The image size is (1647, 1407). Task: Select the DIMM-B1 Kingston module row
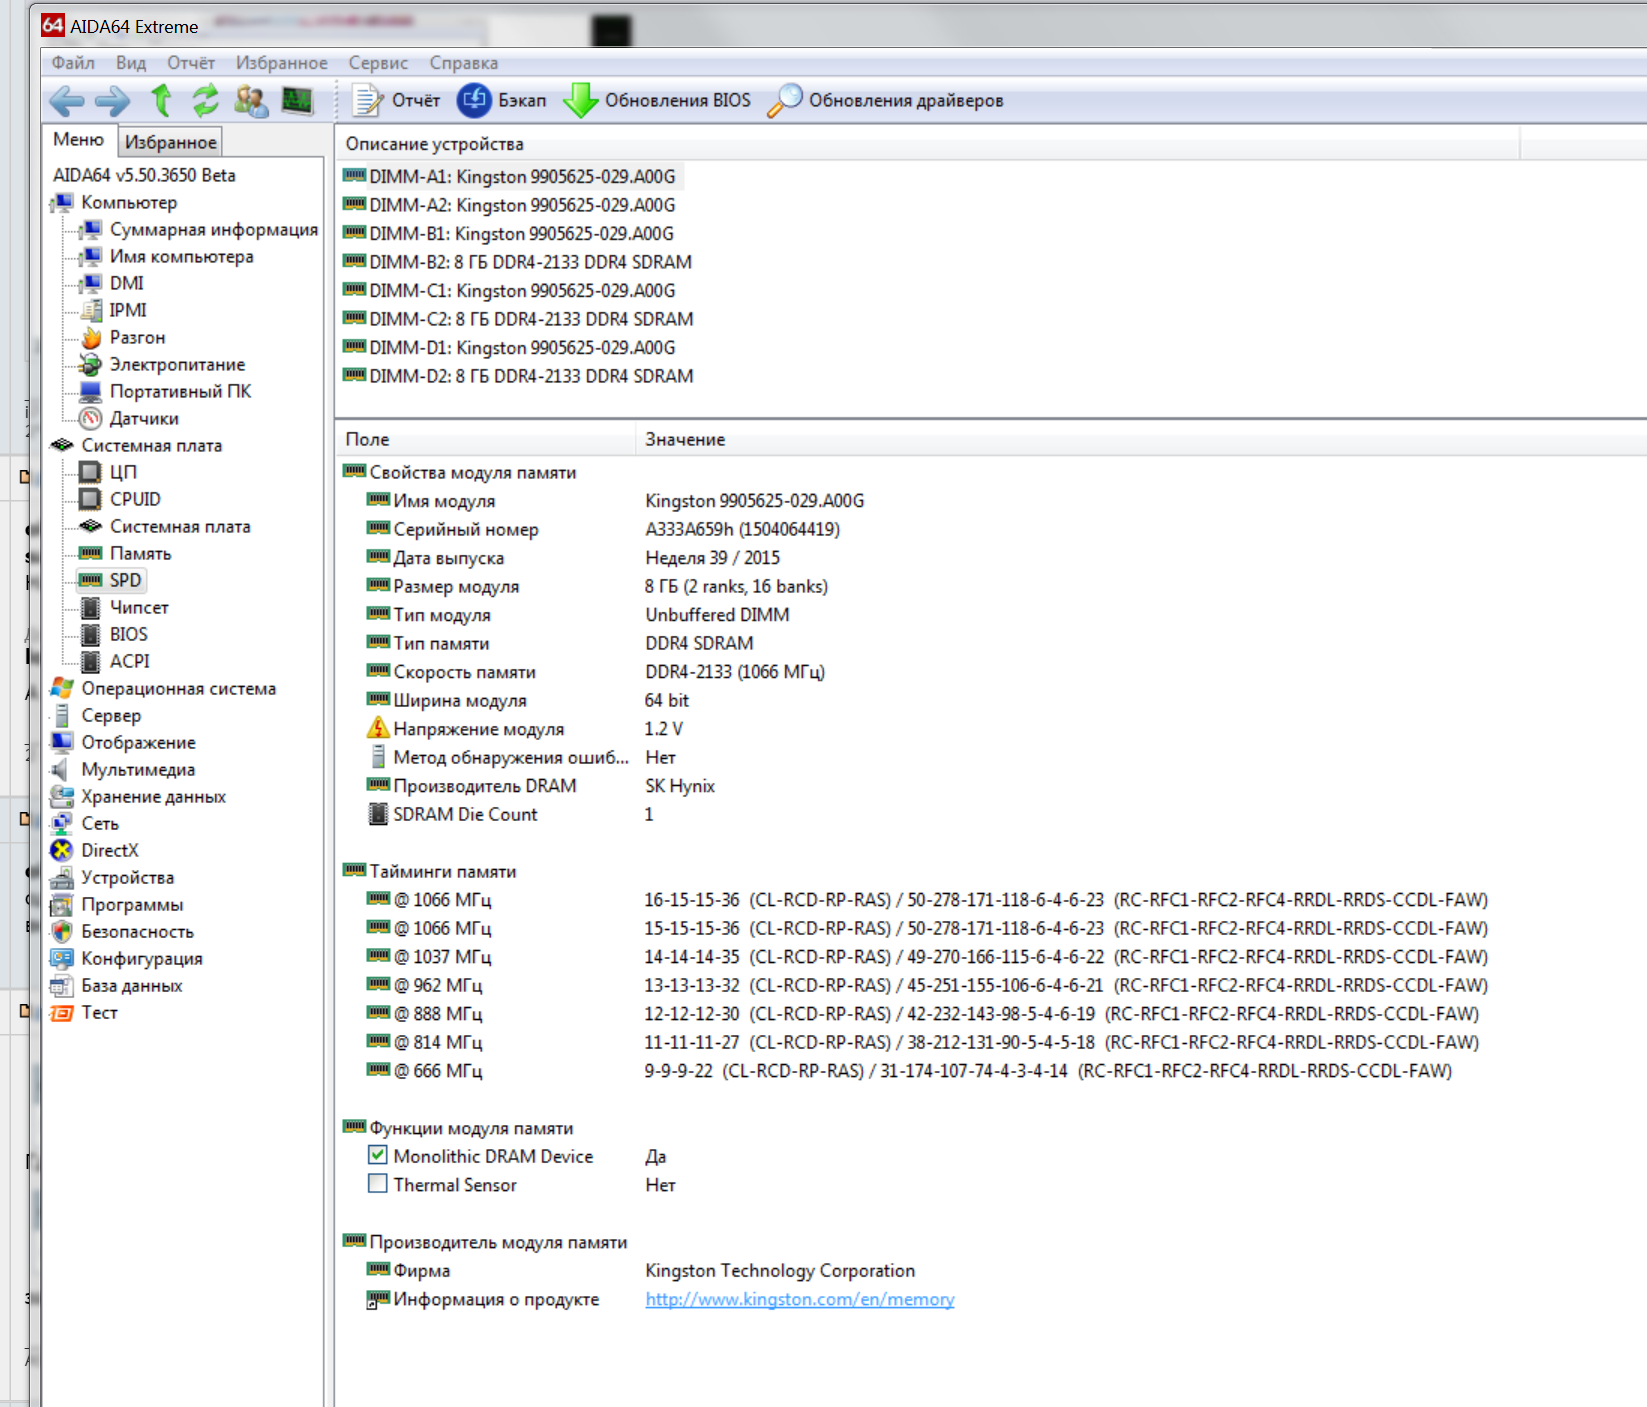tap(510, 233)
